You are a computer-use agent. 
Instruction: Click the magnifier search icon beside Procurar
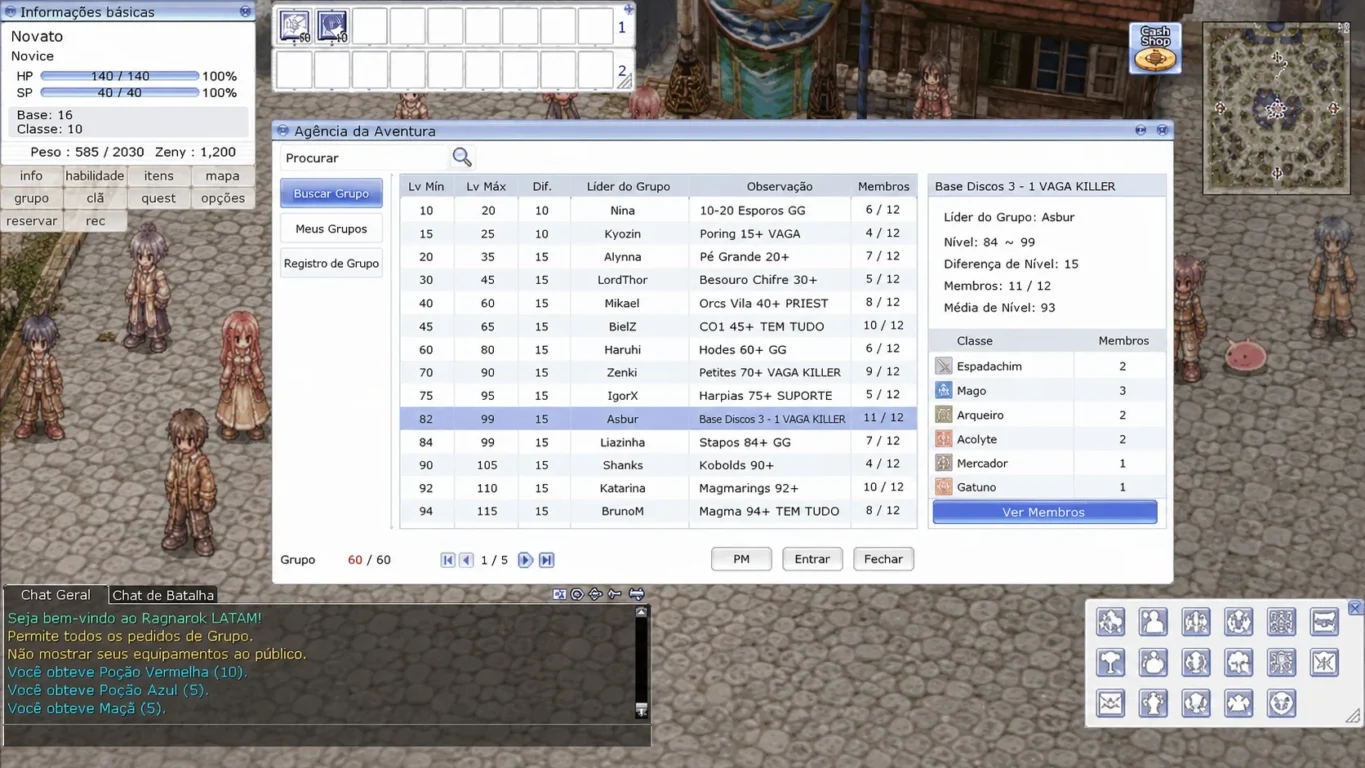pos(462,157)
